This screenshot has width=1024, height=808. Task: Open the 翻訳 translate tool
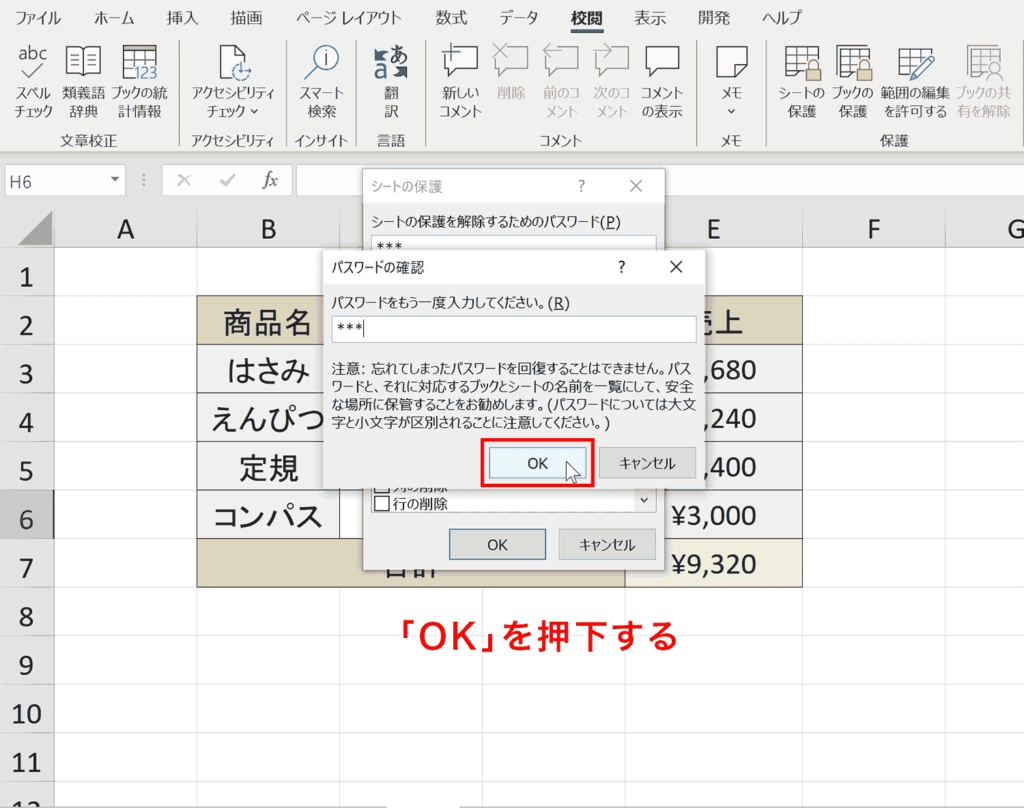tap(391, 80)
